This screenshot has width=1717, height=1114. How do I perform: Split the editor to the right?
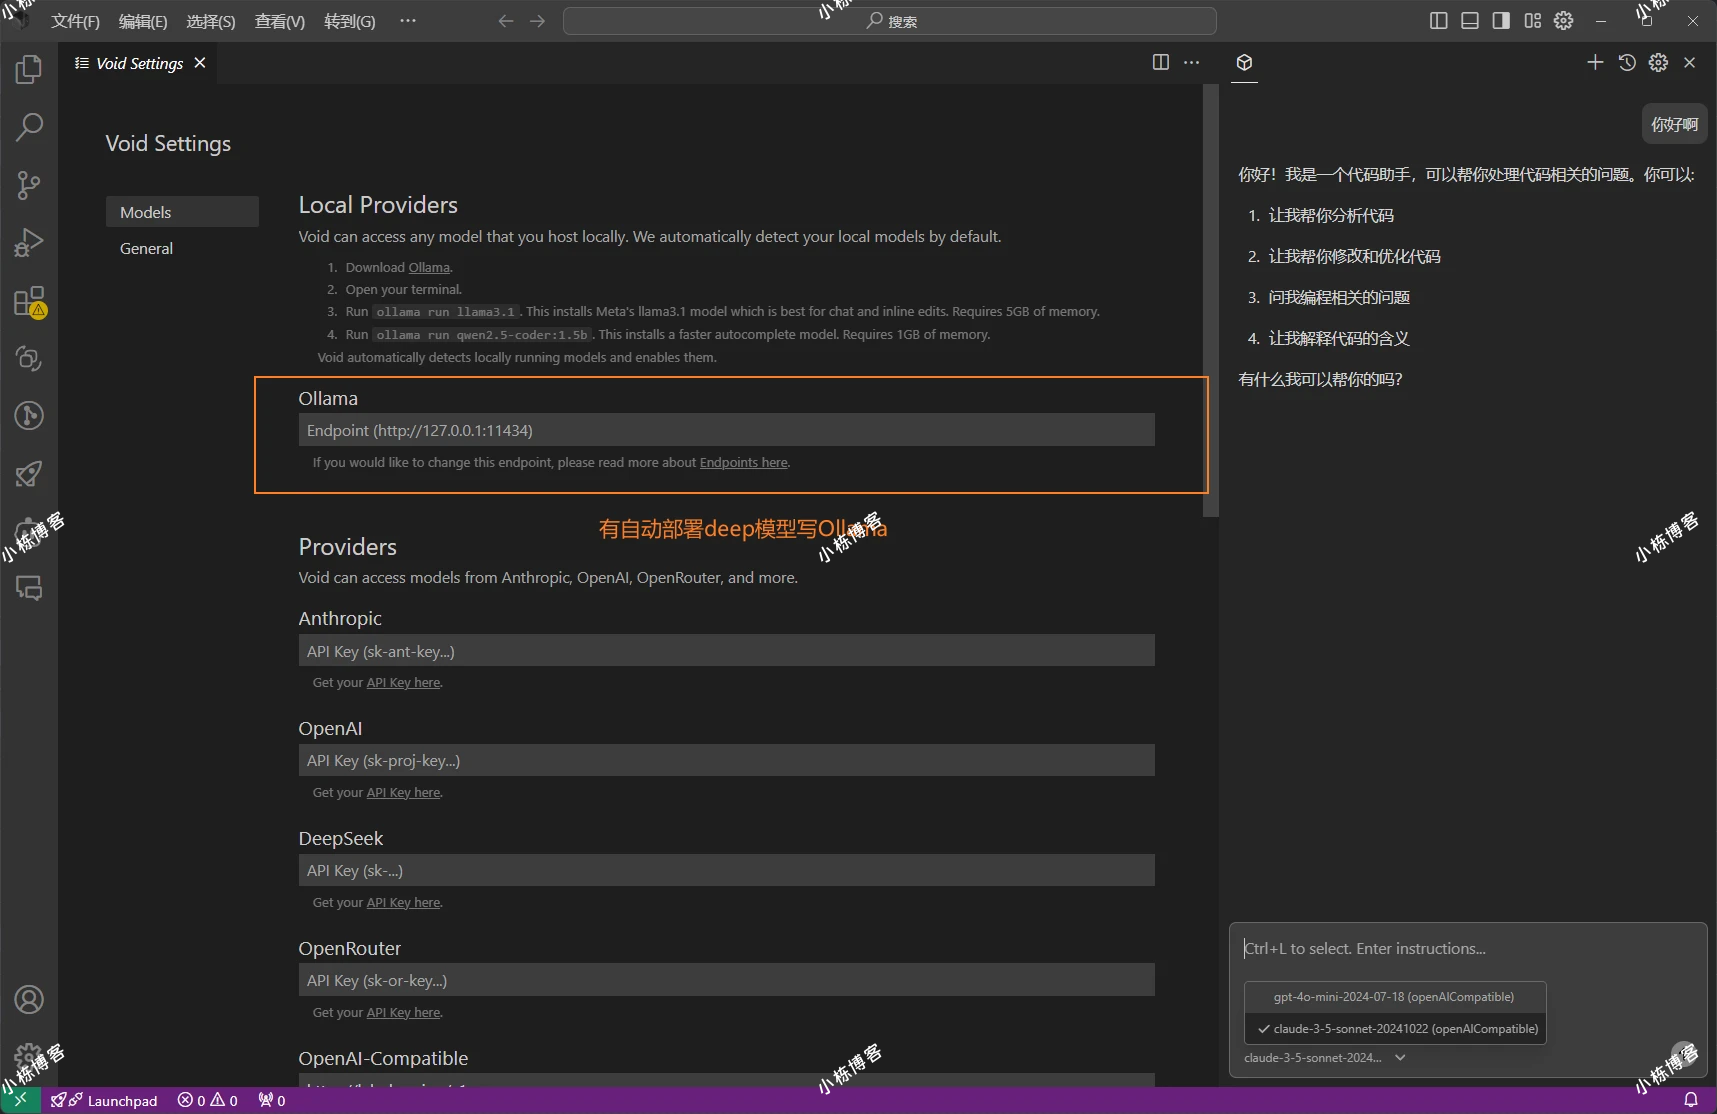pos(1160,63)
